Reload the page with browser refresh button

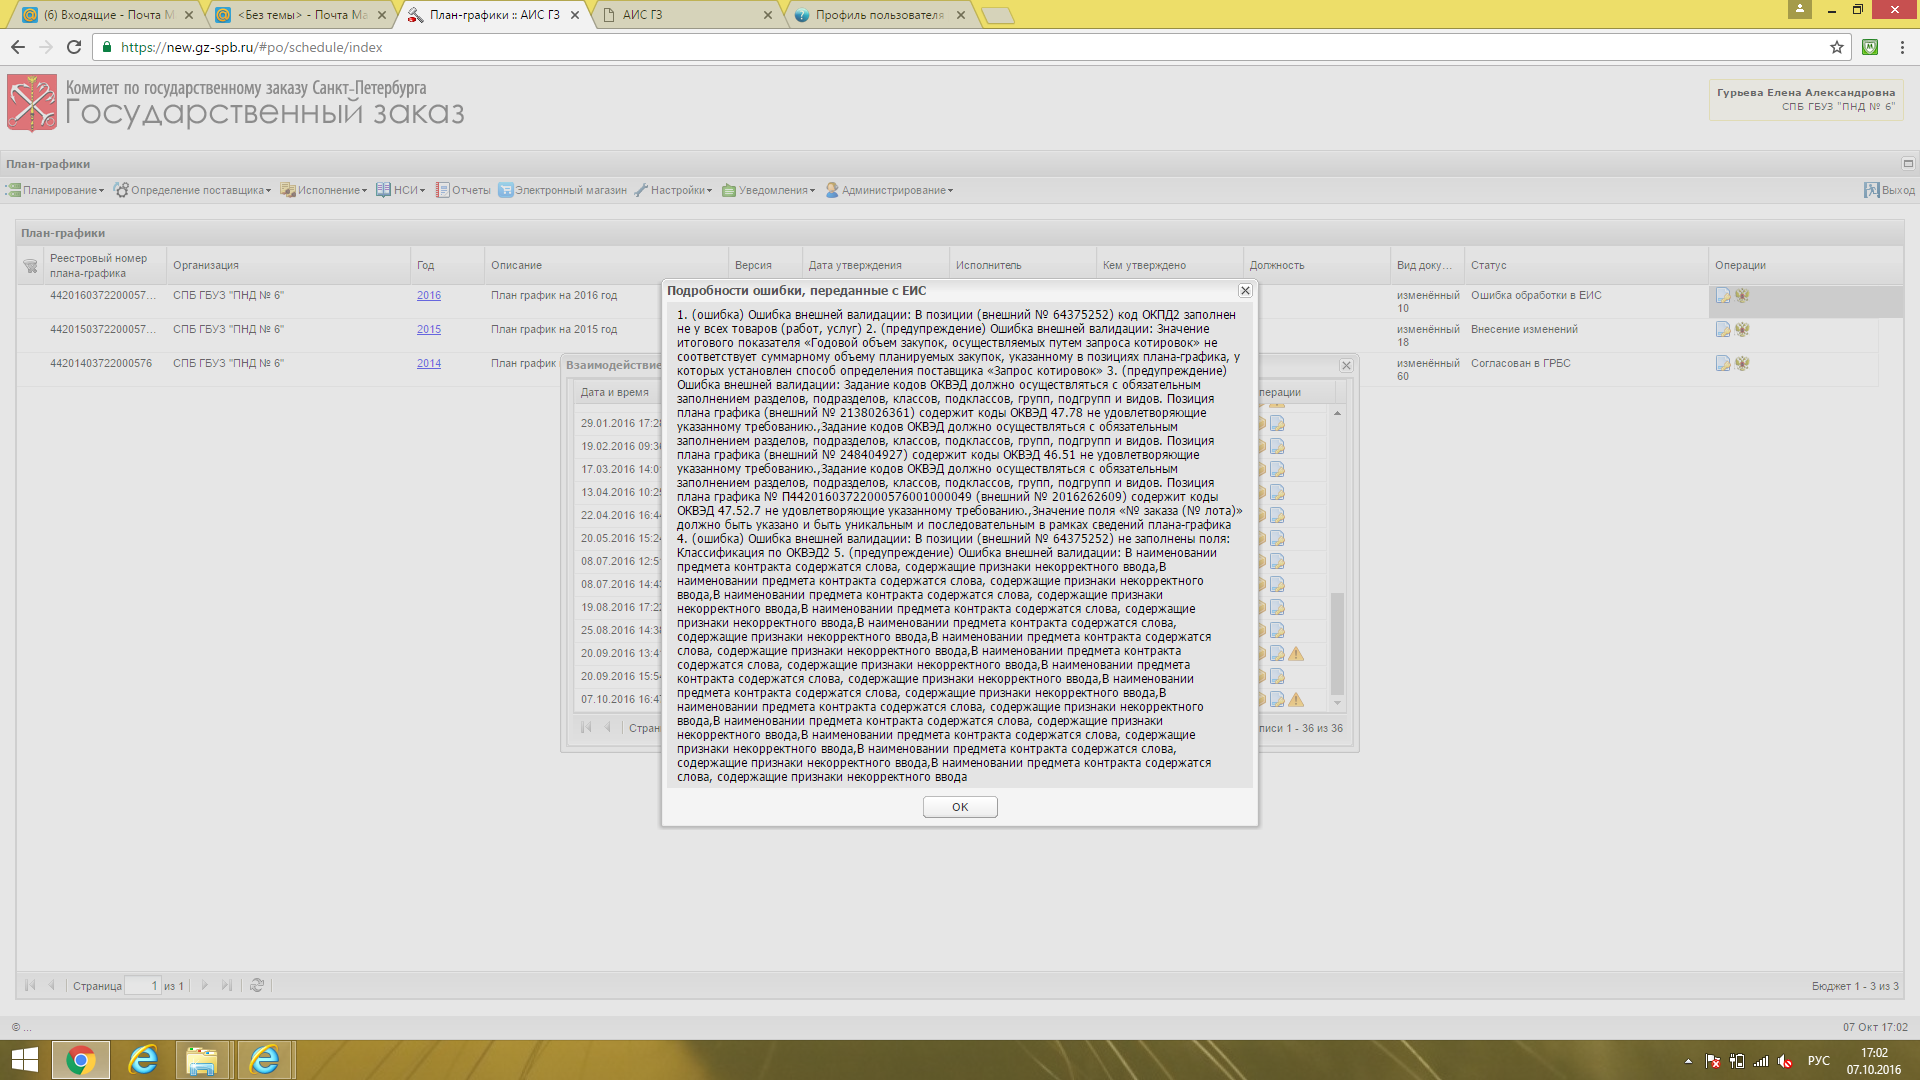[74, 47]
